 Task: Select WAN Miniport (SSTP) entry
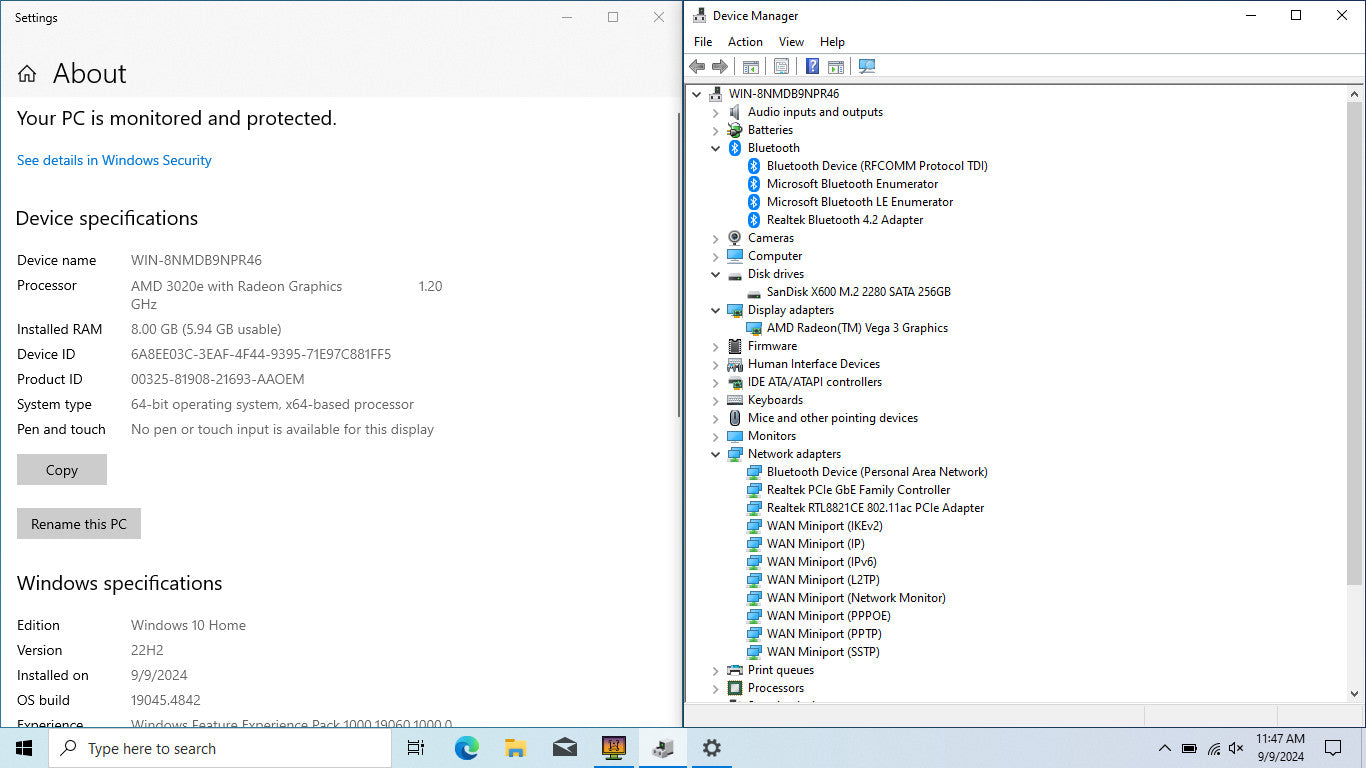823,652
